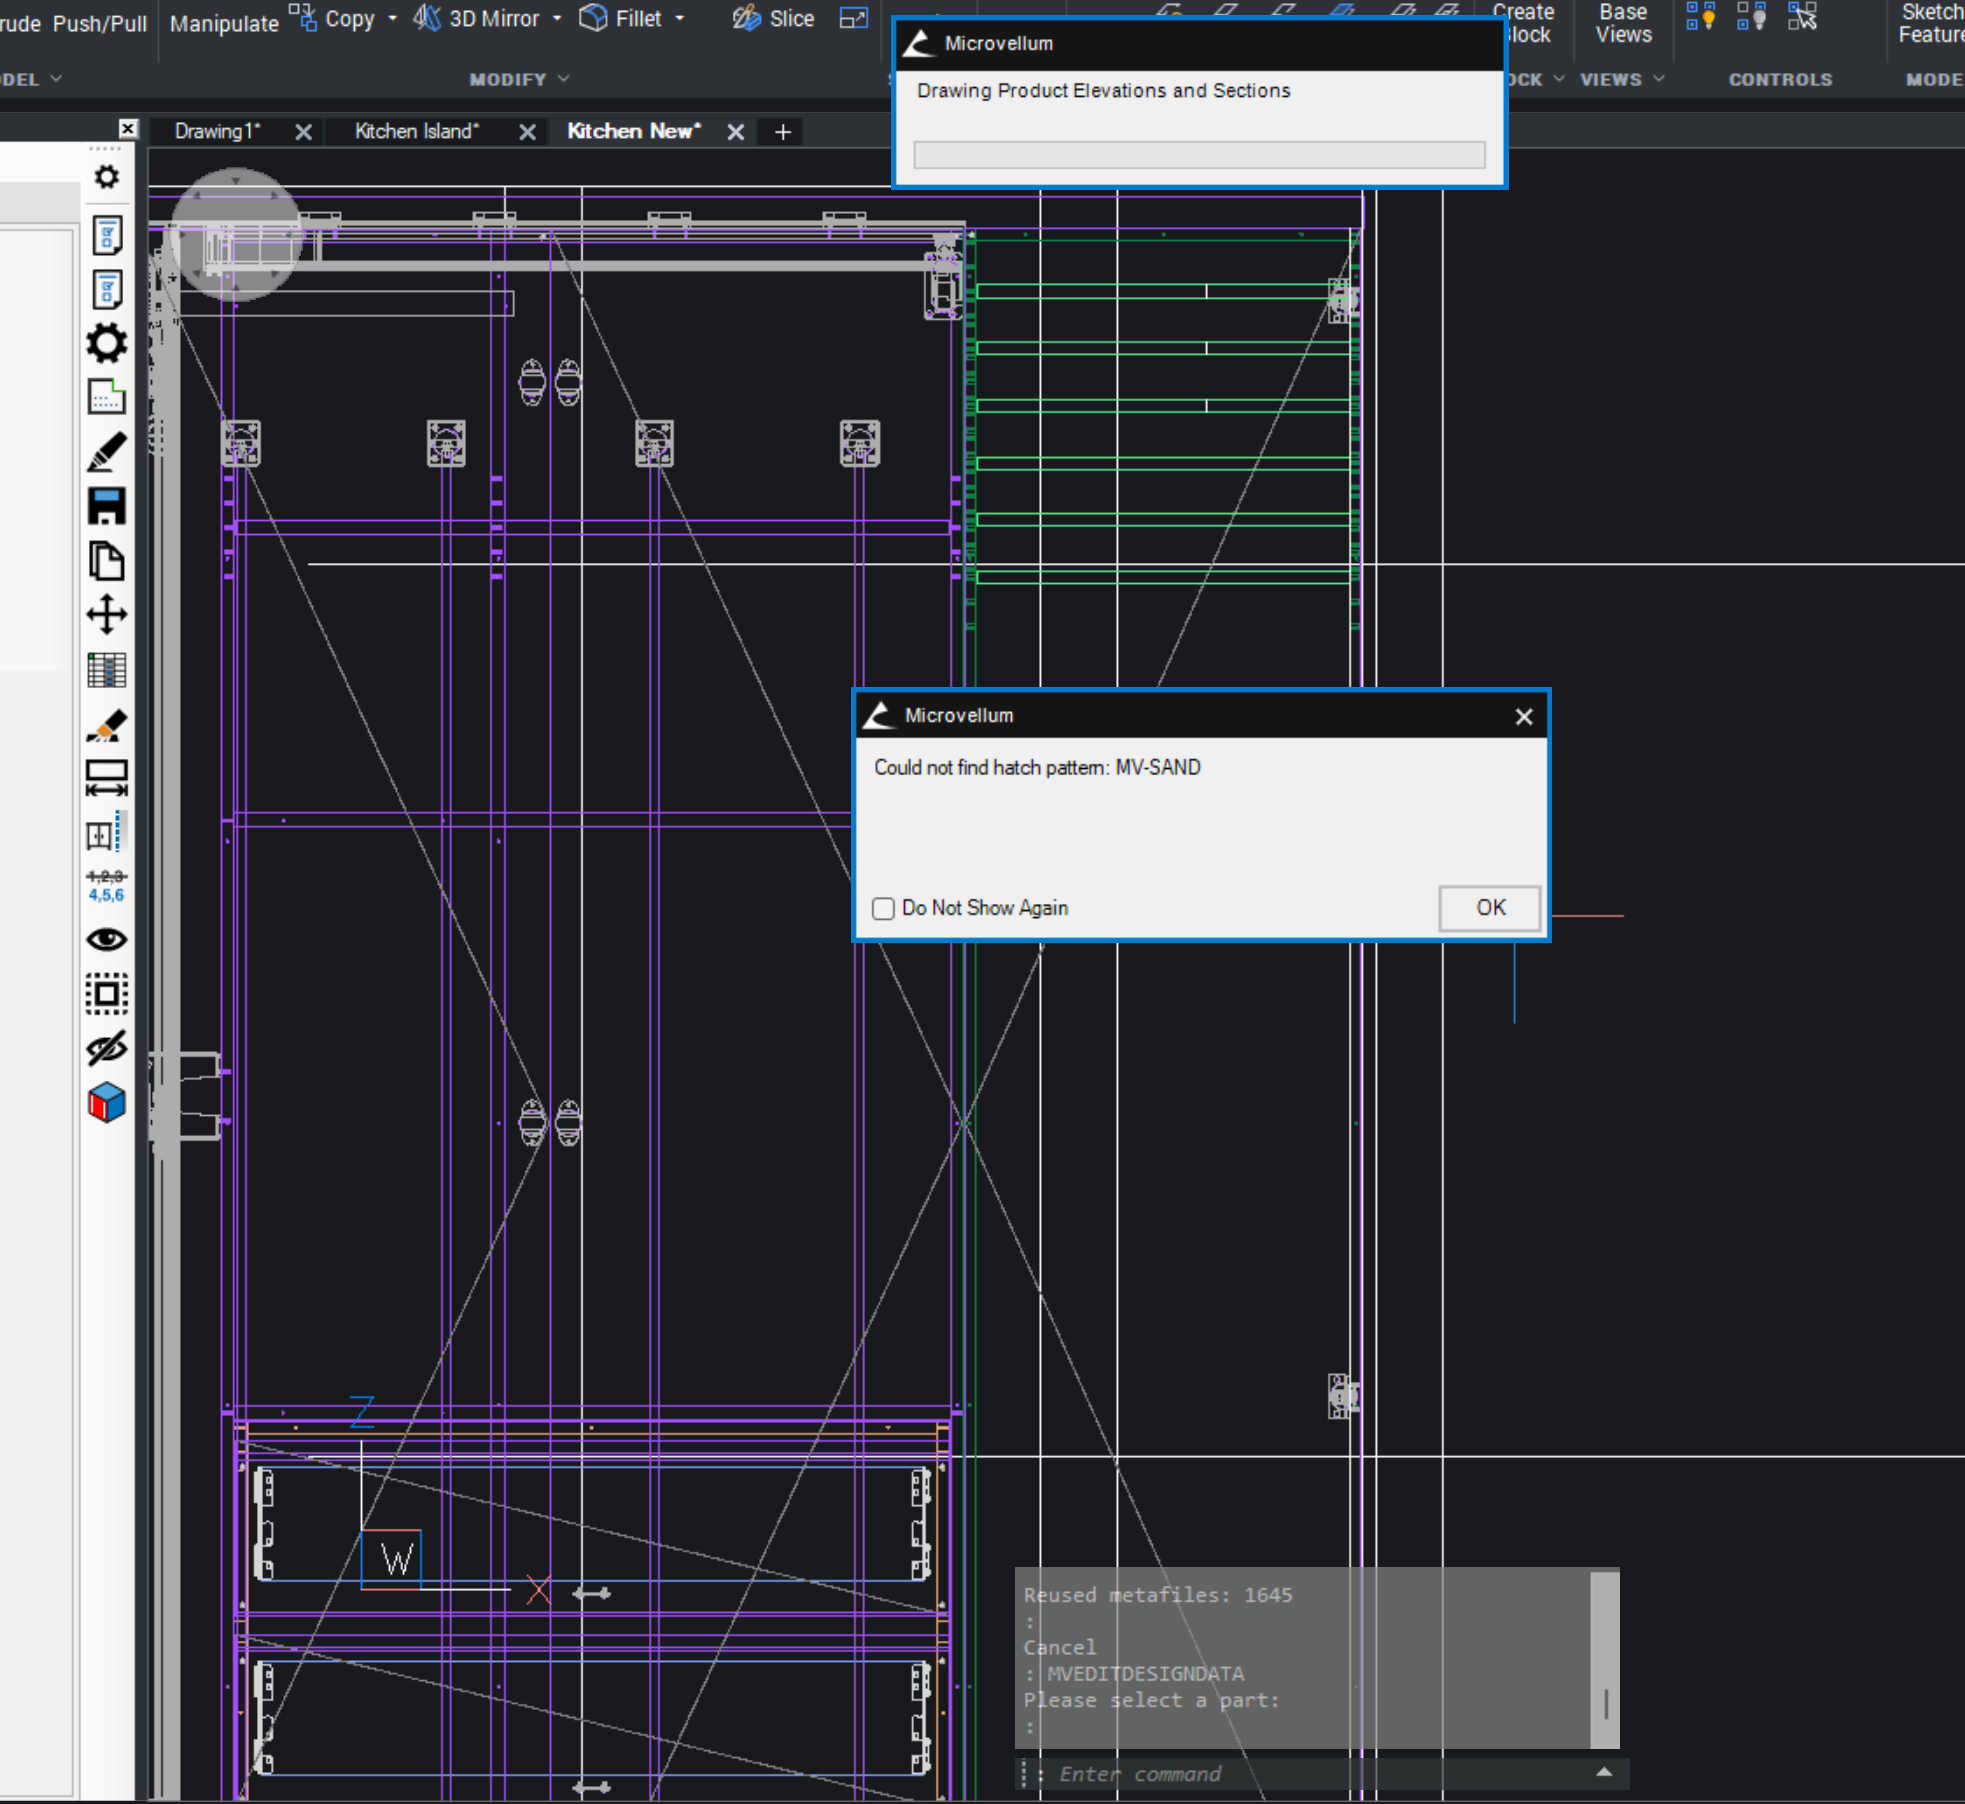Click the Enter command input field
1965x1804 pixels.
click(1300, 1774)
